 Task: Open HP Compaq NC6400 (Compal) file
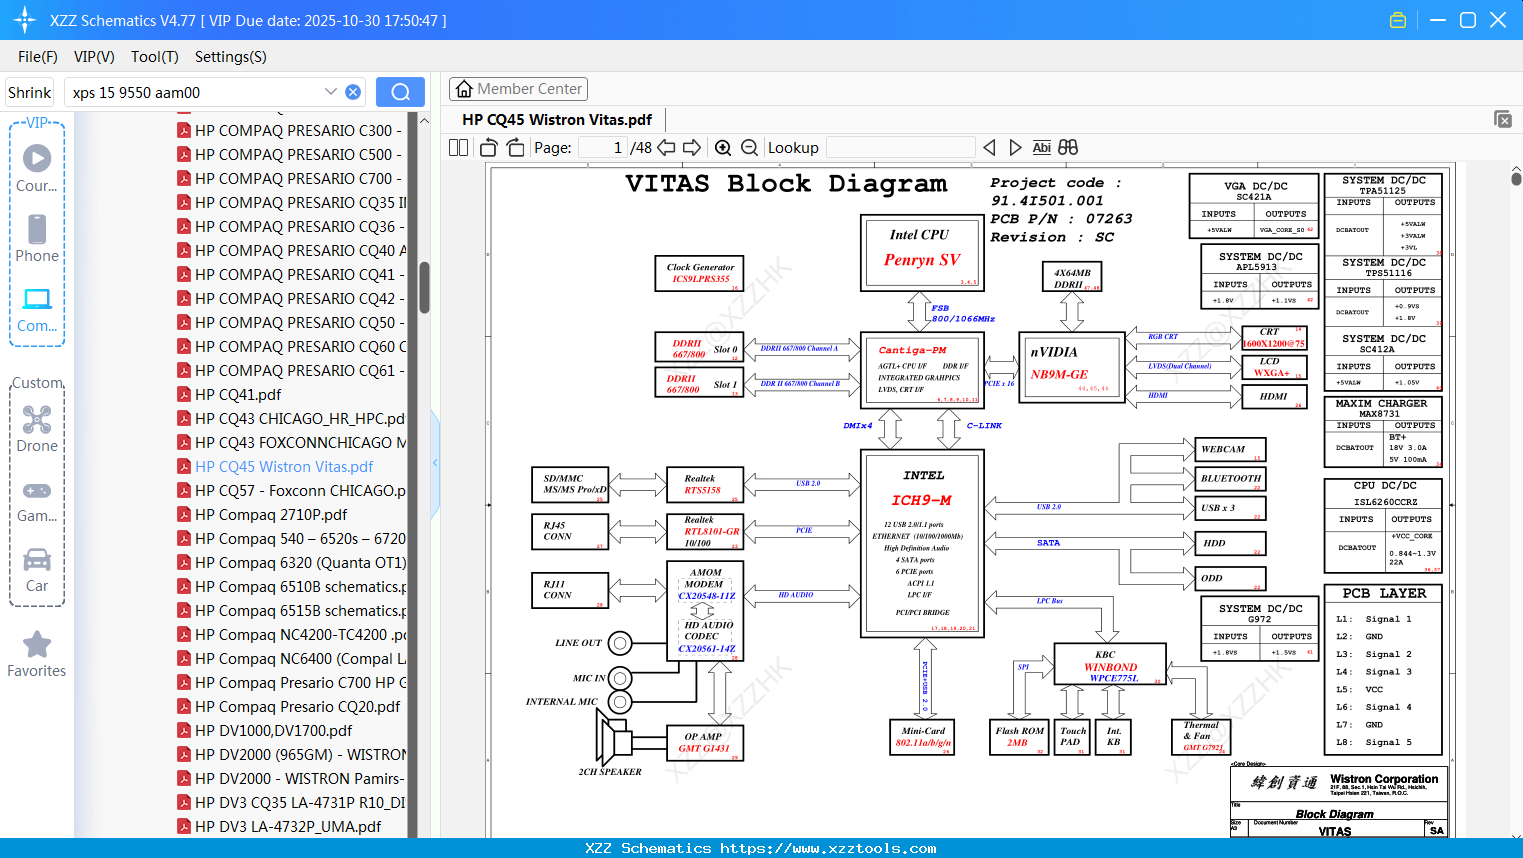(x=291, y=659)
